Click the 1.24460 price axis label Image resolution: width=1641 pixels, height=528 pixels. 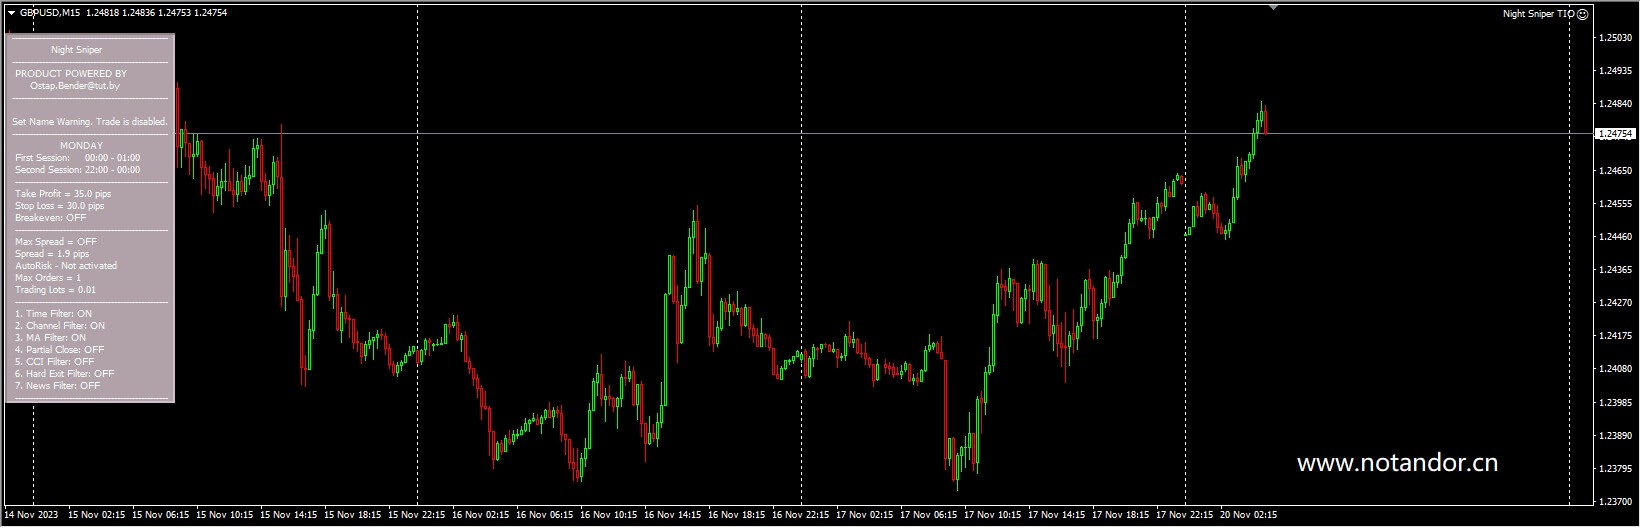[1616, 237]
